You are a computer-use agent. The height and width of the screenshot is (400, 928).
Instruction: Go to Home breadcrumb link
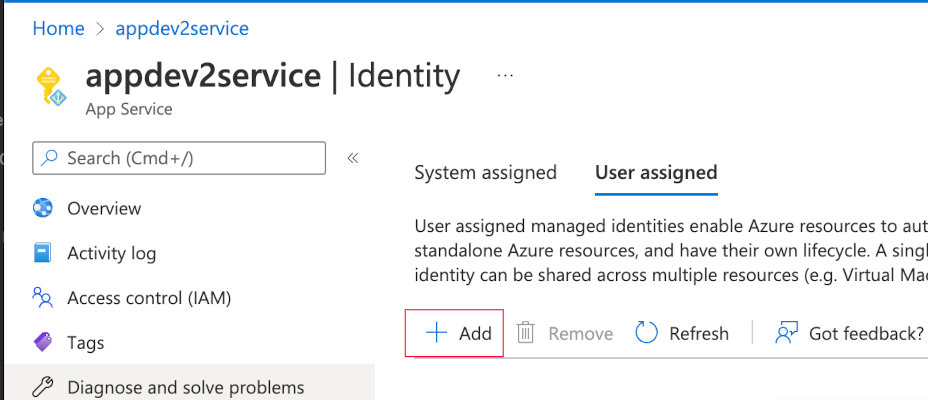[x=56, y=28]
